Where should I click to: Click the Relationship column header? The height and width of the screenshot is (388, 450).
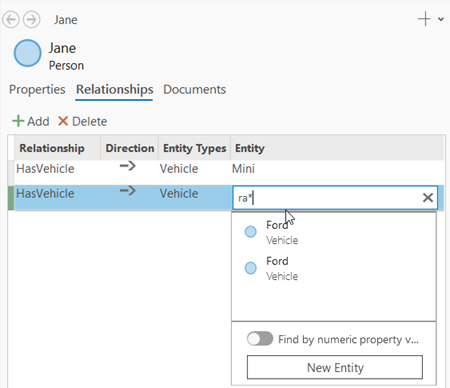click(x=57, y=148)
